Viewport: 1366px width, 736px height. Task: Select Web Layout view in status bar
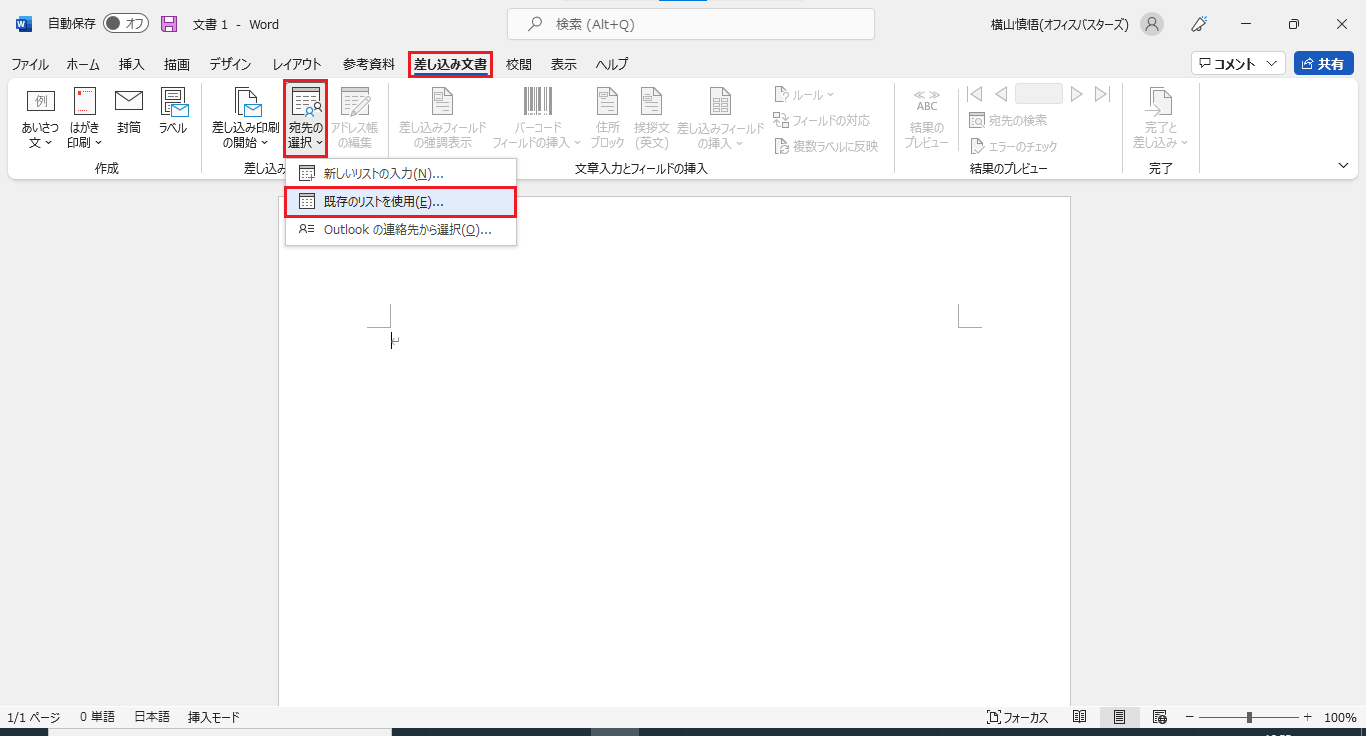(x=1160, y=717)
